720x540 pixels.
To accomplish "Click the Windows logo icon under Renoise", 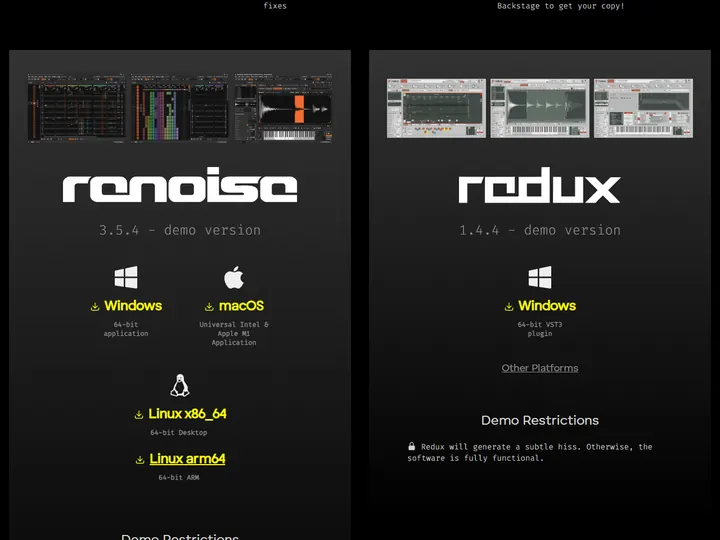I will click(x=126, y=277).
